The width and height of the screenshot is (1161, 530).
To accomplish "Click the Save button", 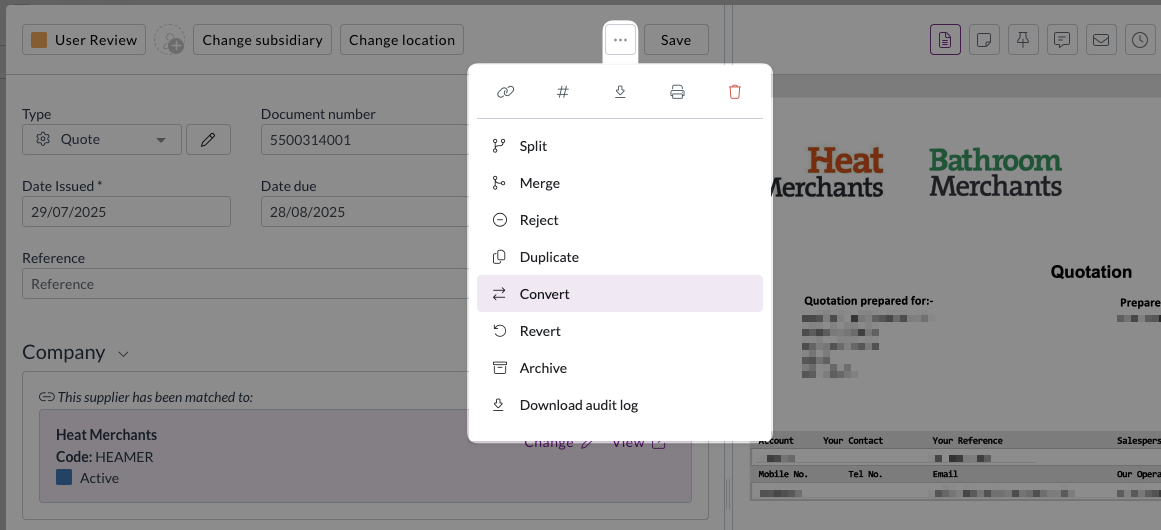I will point(676,40).
